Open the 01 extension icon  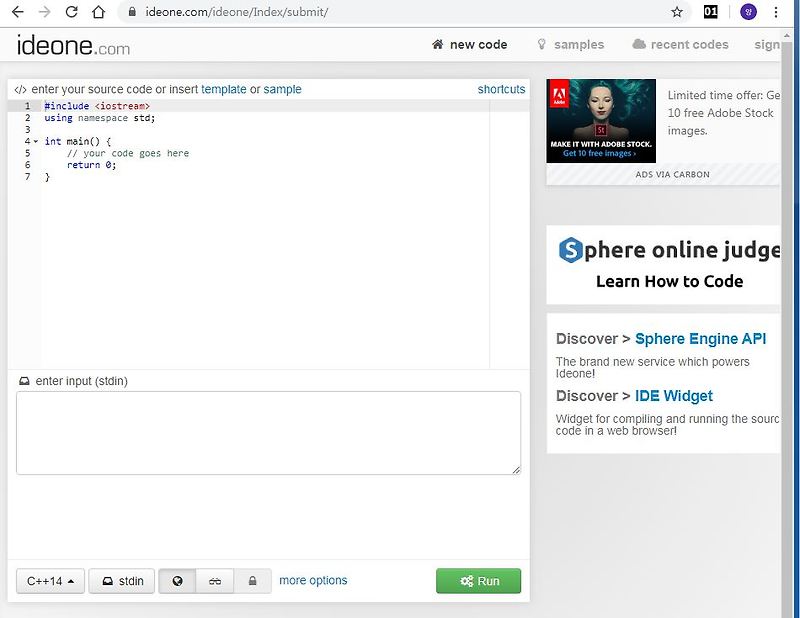[x=710, y=12]
